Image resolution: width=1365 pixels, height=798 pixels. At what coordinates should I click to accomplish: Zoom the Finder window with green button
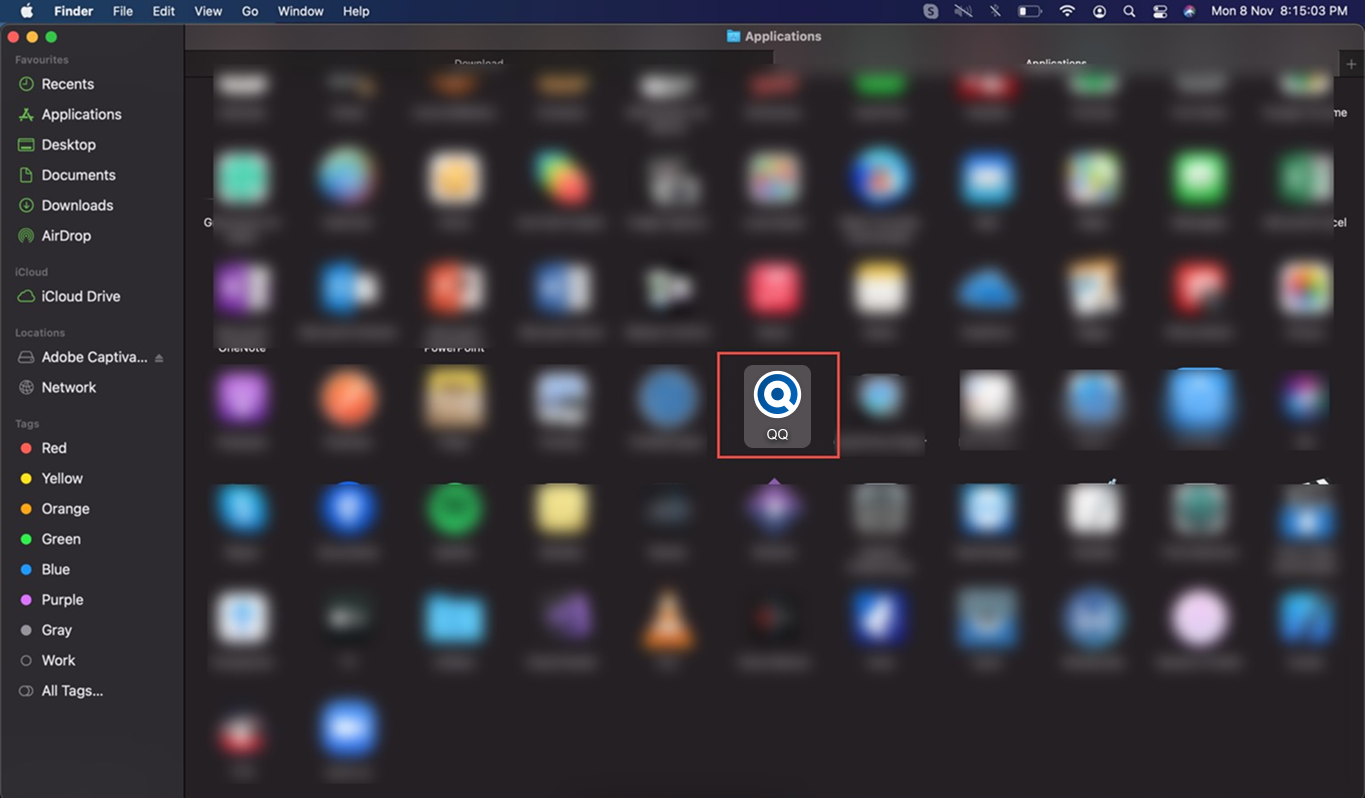click(51, 37)
